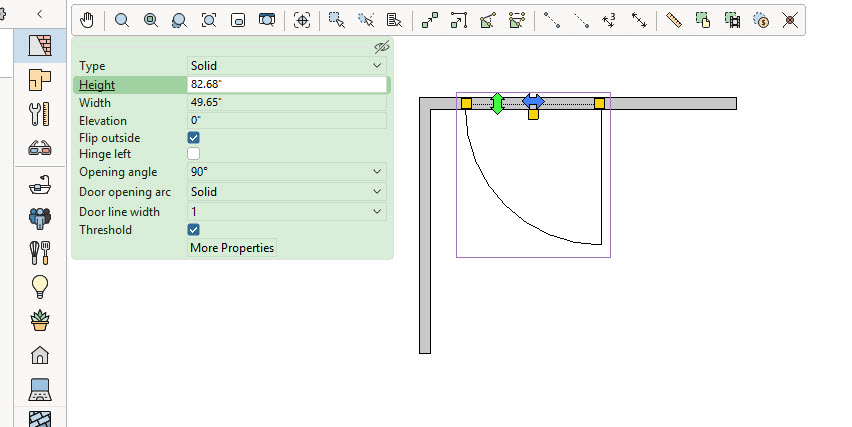The width and height of the screenshot is (852, 427).
Task: Click the left yellow door endpoint handle
Action: (x=466, y=103)
